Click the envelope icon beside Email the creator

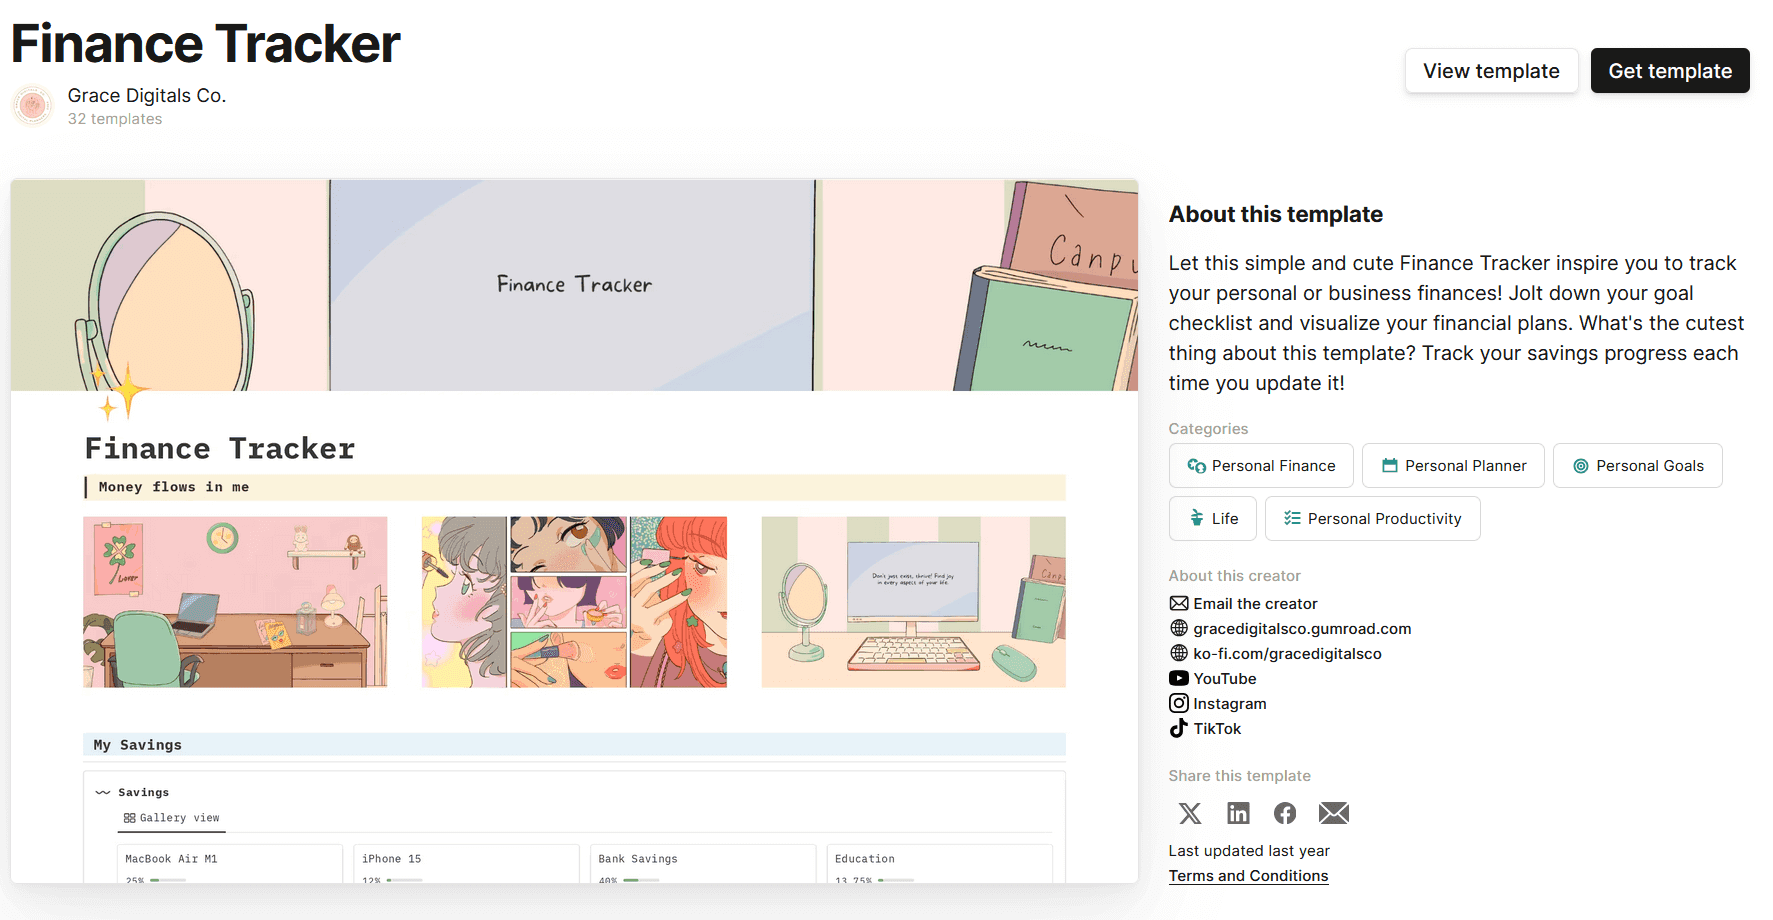click(1179, 603)
